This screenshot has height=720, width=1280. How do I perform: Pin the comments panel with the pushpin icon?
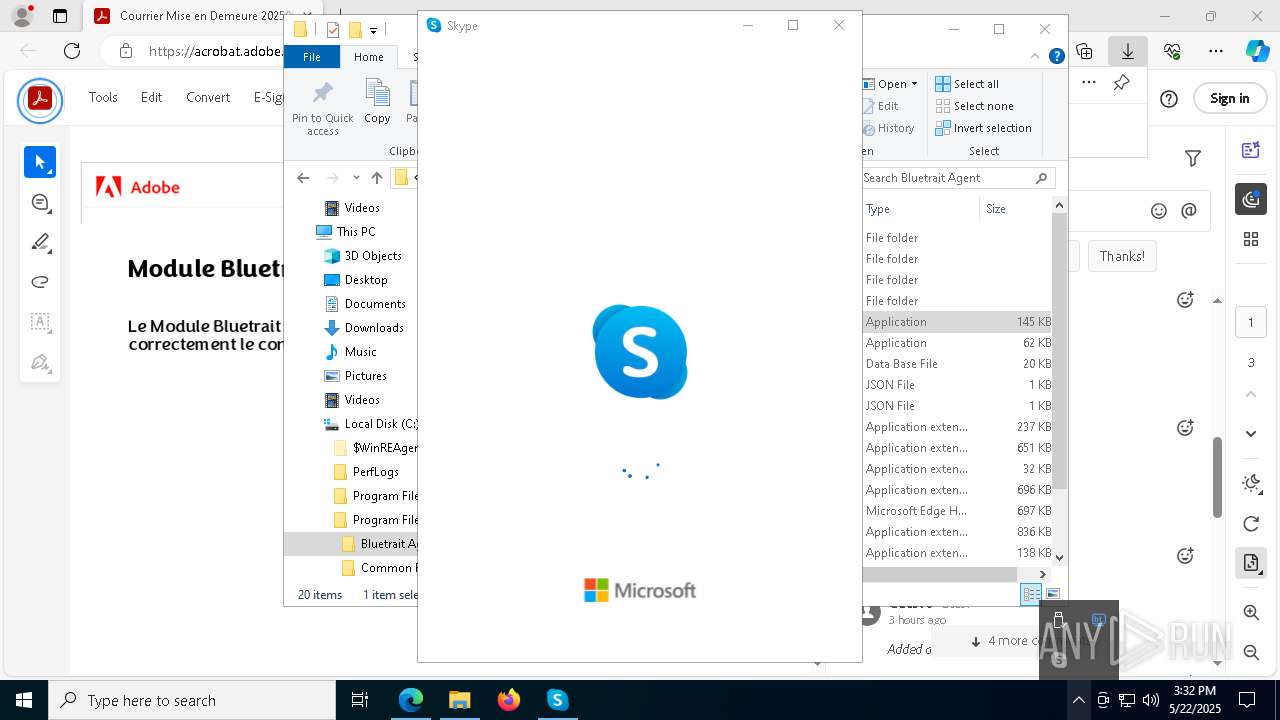[x=1122, y=82]
